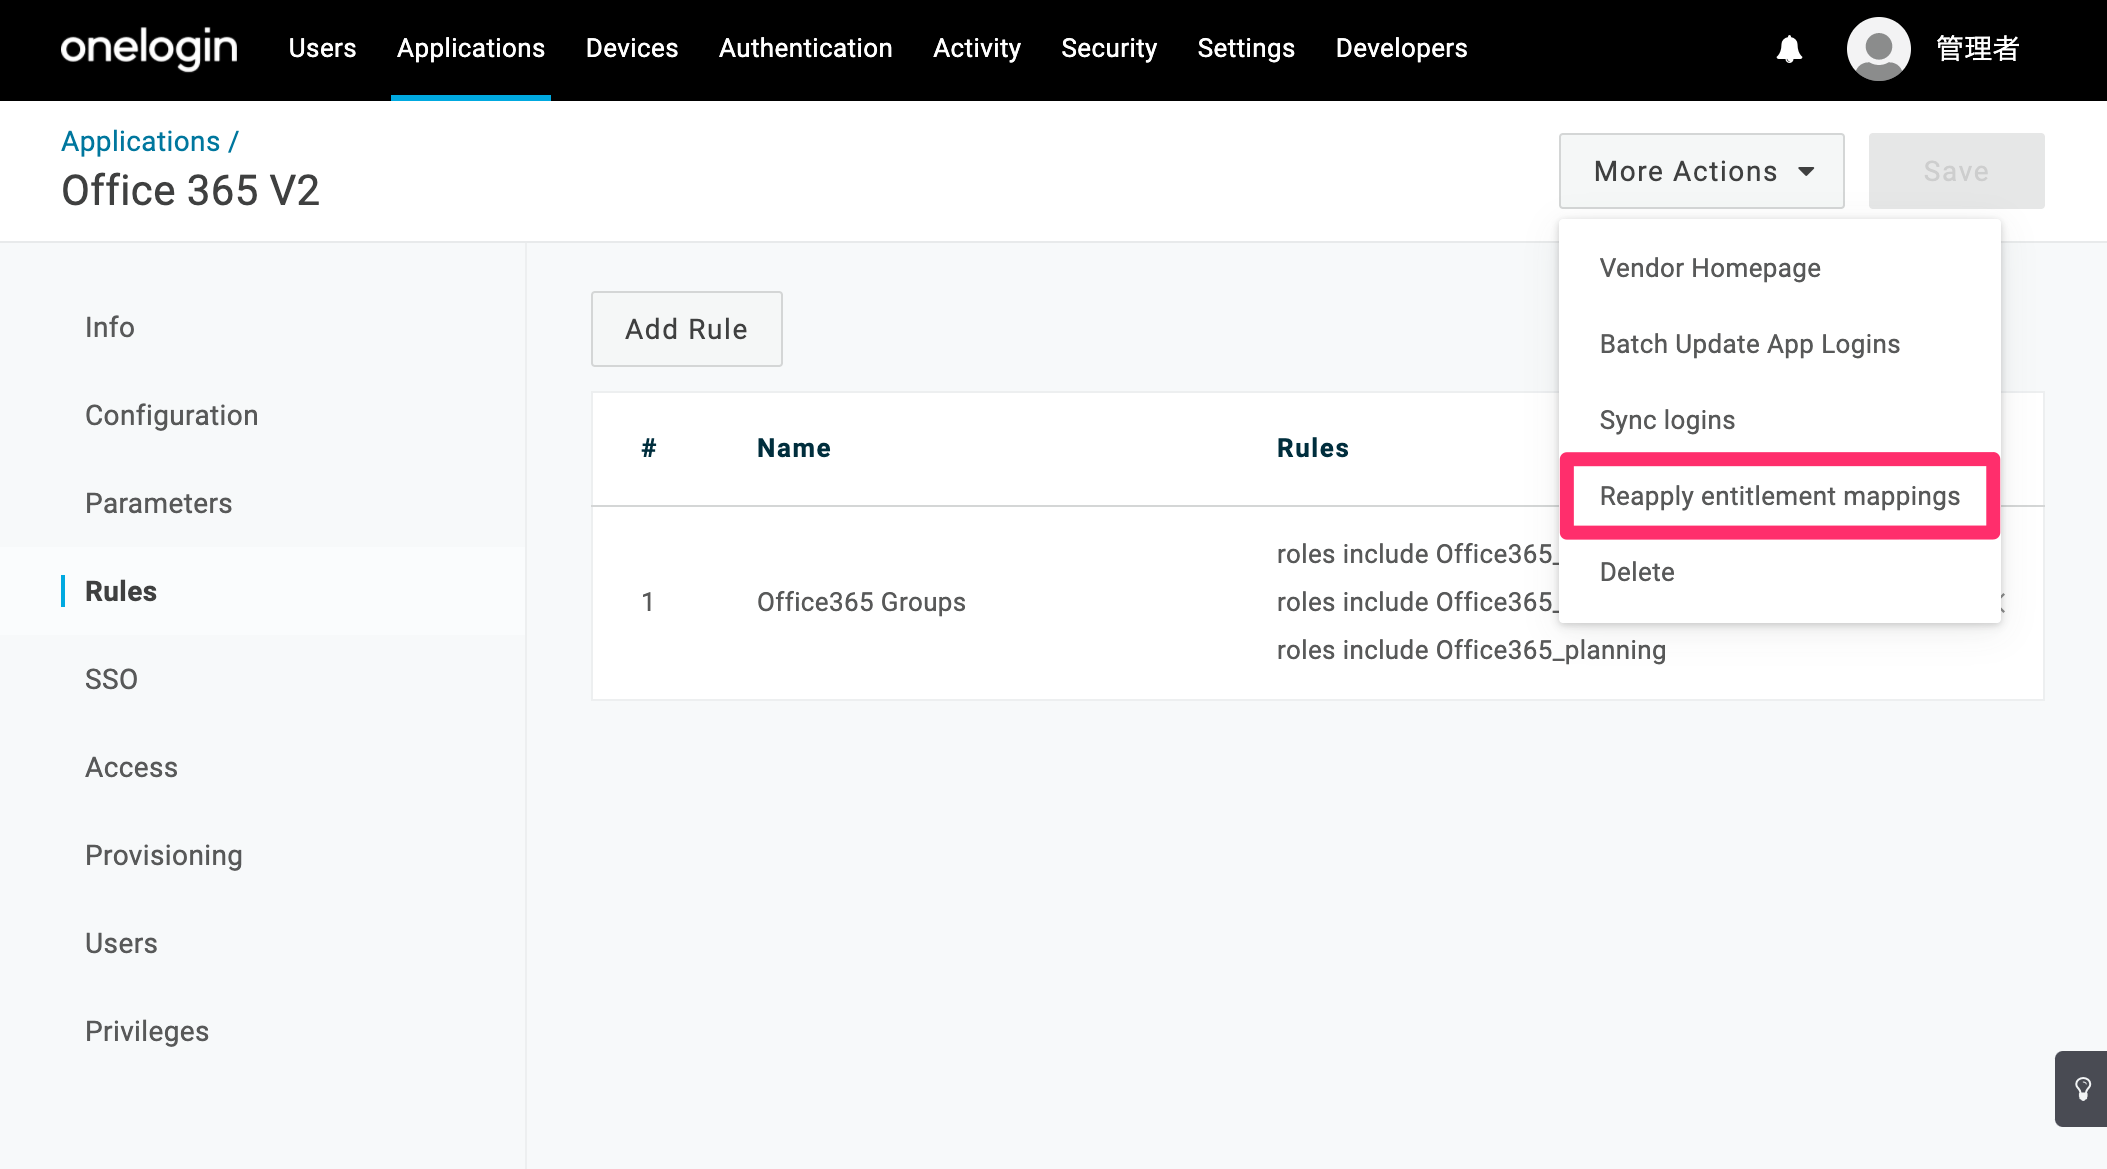Choose Vendor Homepage from the menu
This screenshot has width=2107, height=1169.
(1710, 268)
